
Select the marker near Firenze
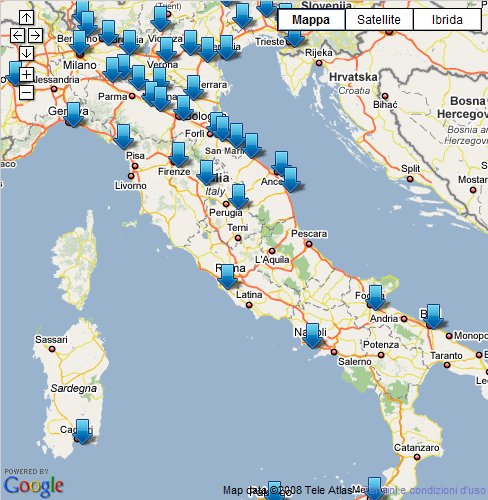[x=178, y=155]
